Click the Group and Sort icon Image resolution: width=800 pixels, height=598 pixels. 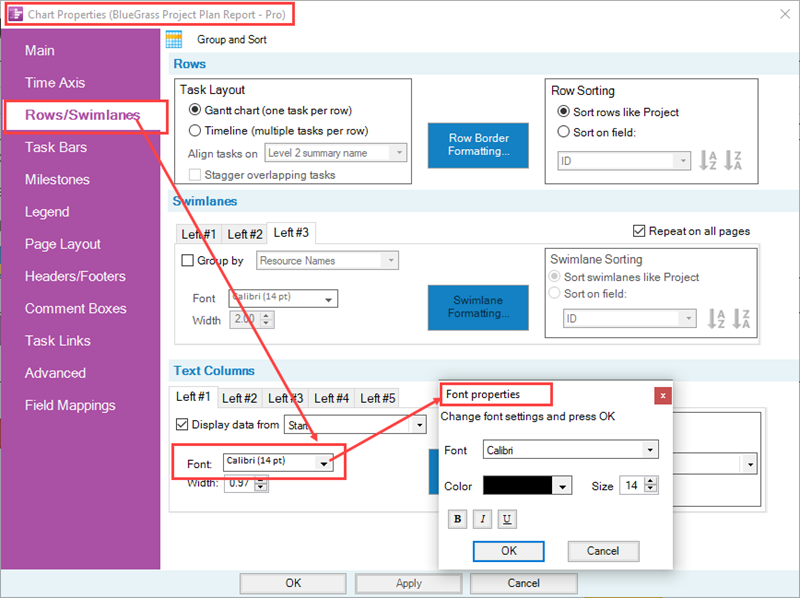175,37
